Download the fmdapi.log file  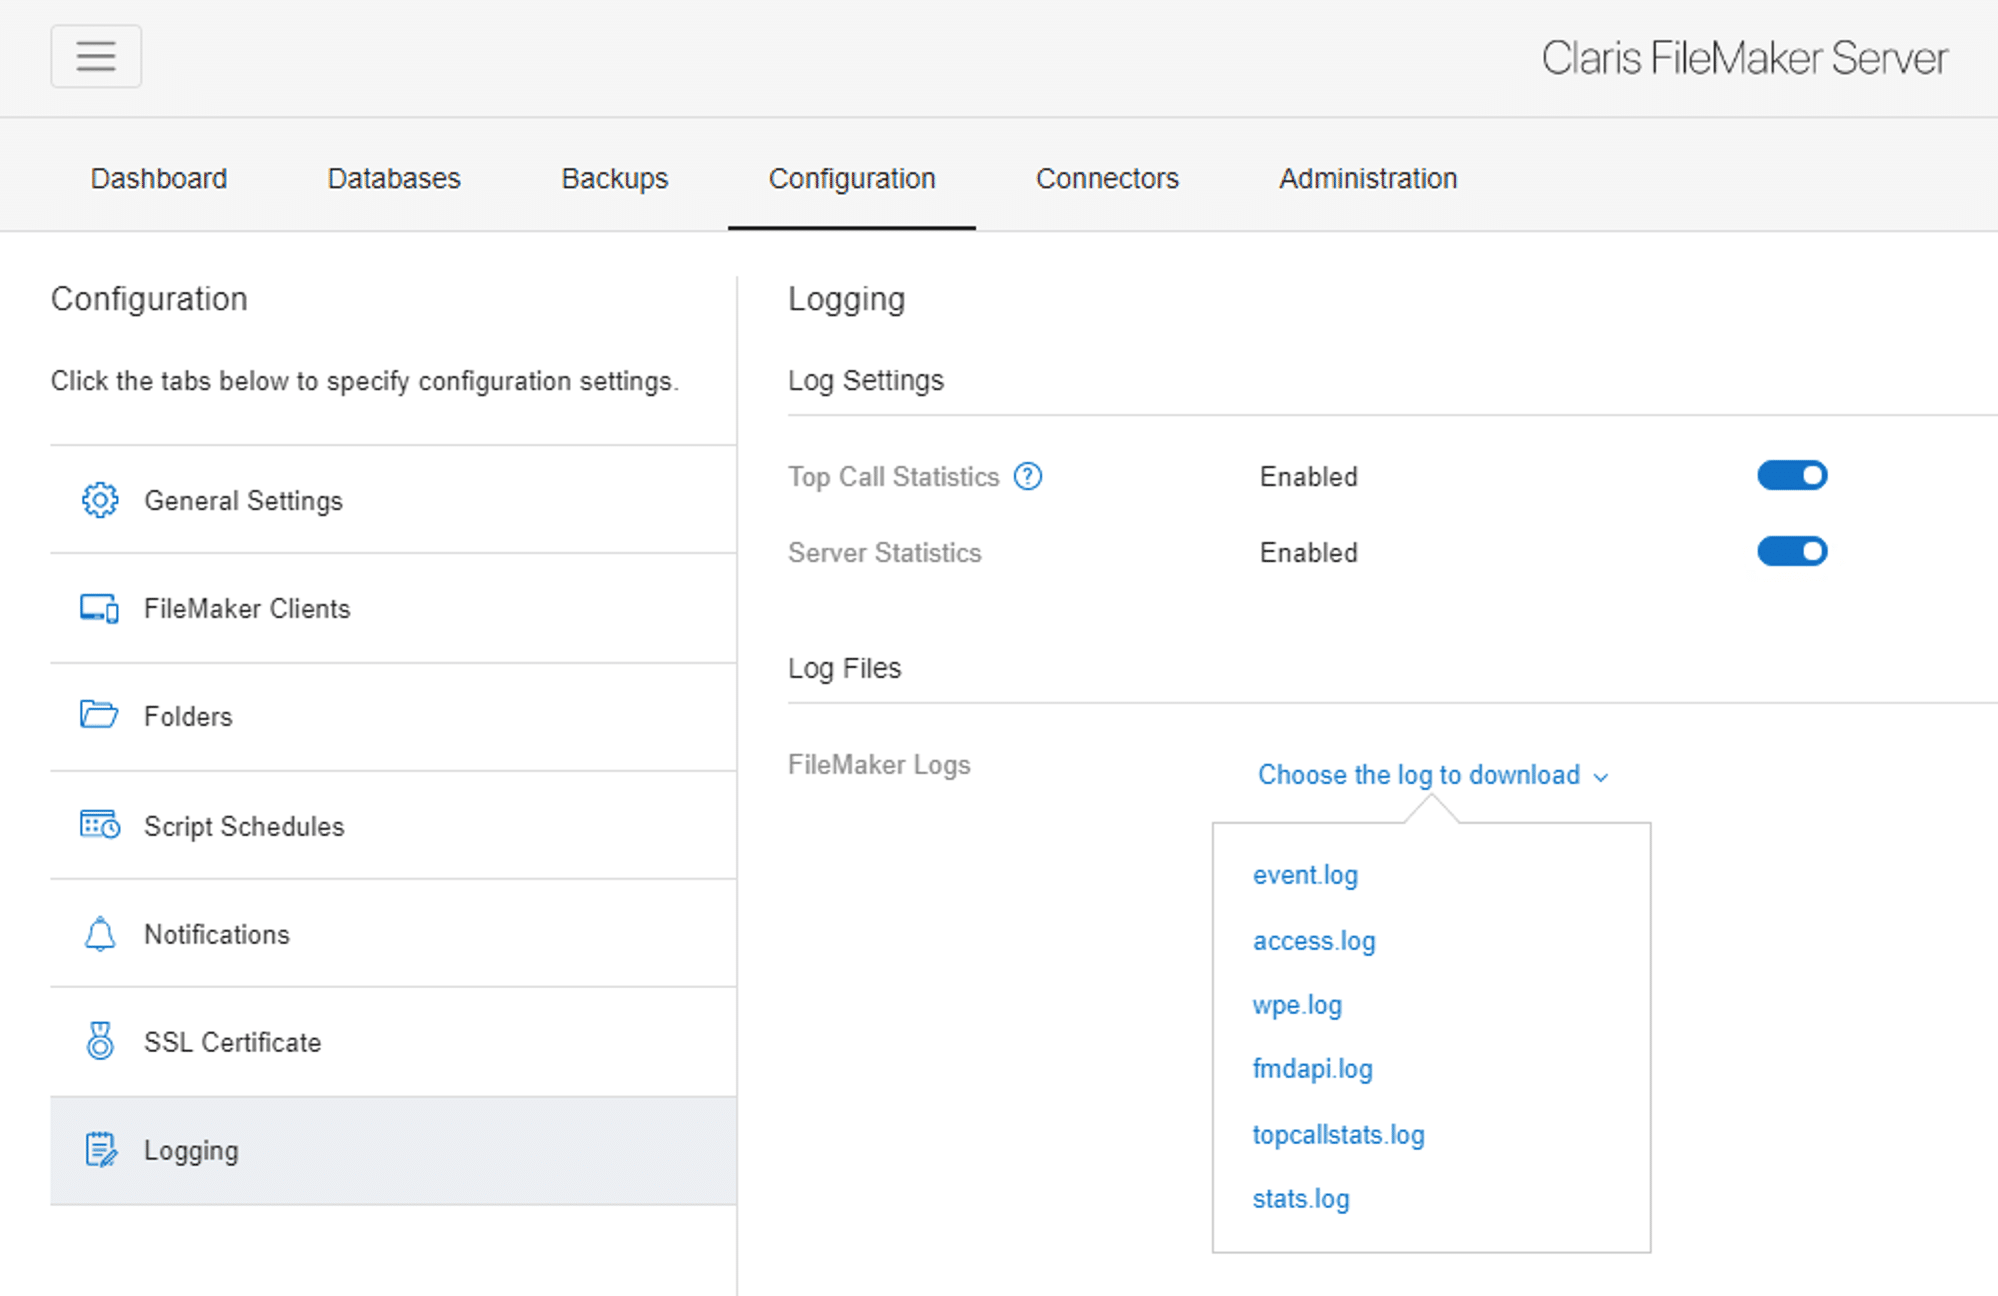[1312, 1069]
